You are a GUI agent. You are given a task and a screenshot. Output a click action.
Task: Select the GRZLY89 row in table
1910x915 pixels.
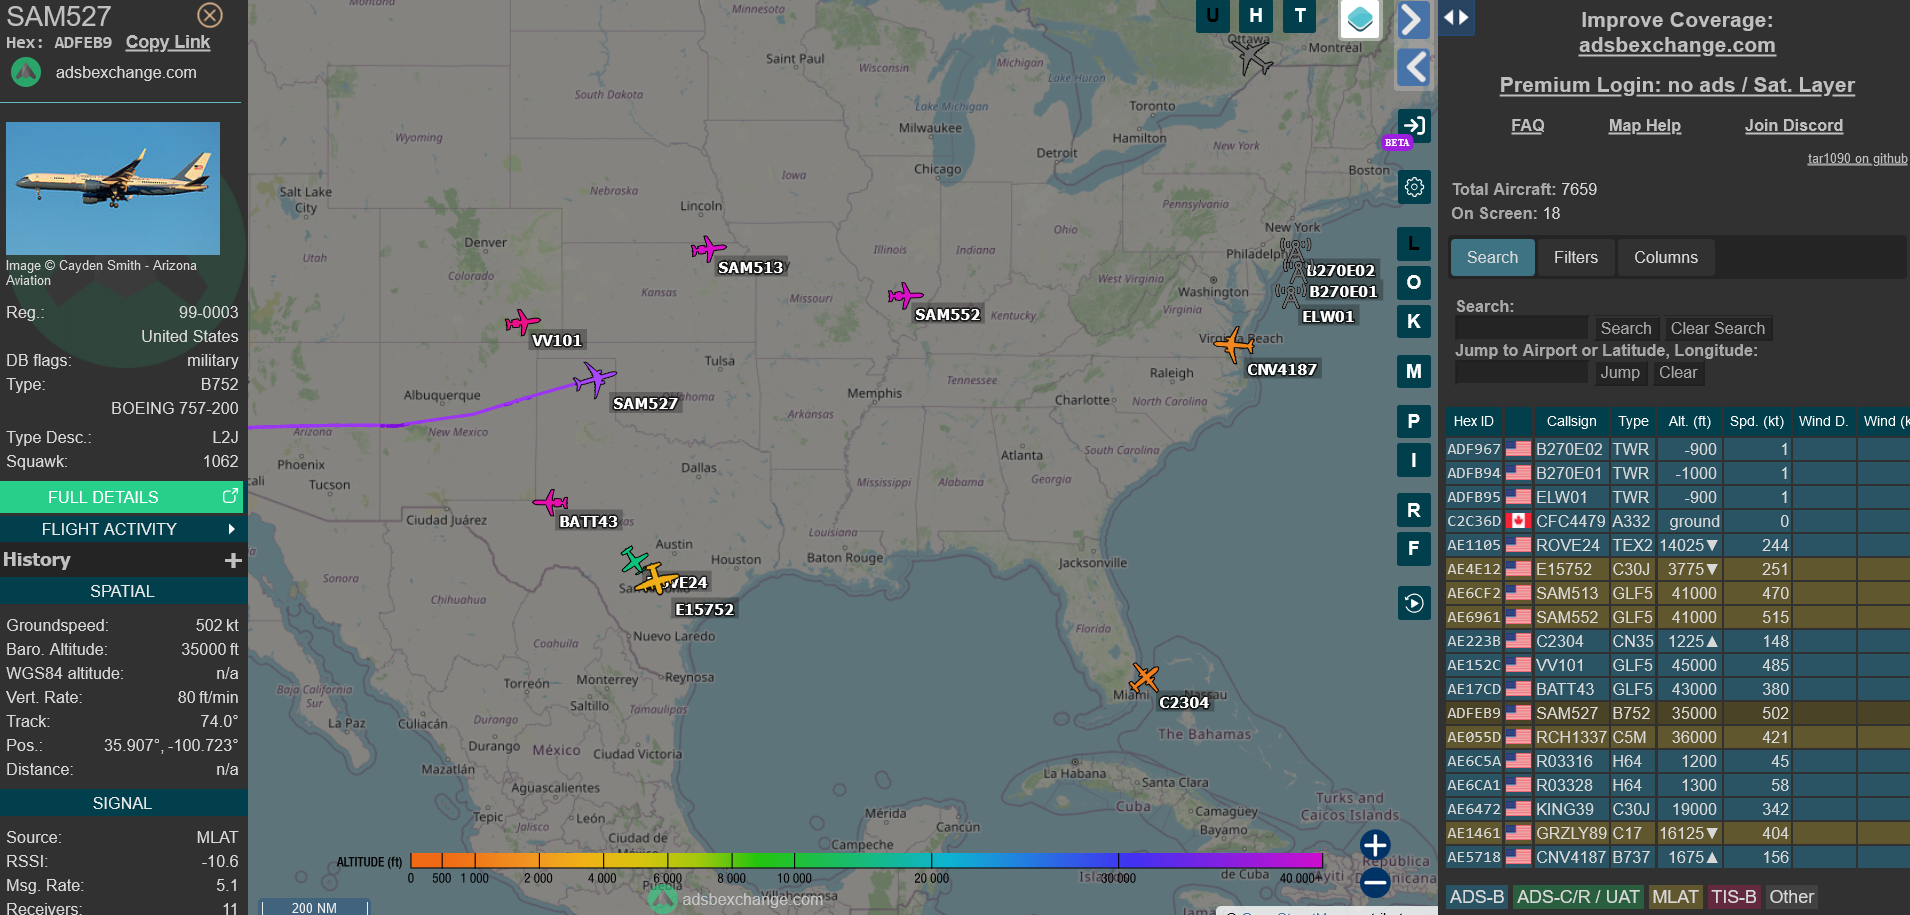1677,833
